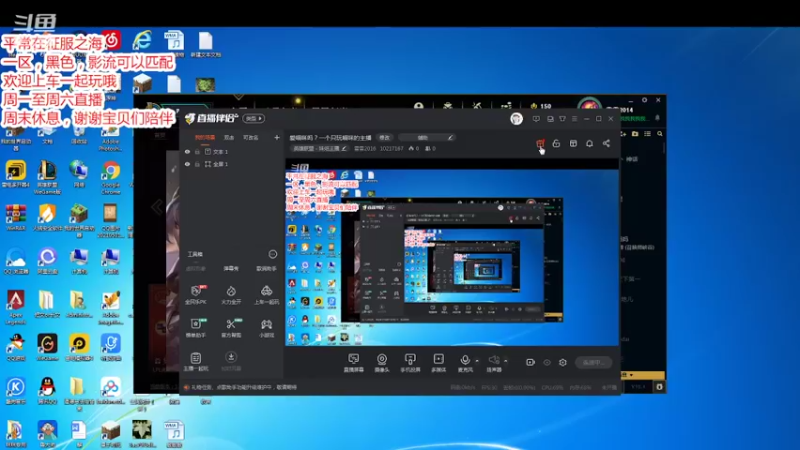Click the 直播中 live status button
The height and width of the screenshot is (450, 800).
(593, 362)
